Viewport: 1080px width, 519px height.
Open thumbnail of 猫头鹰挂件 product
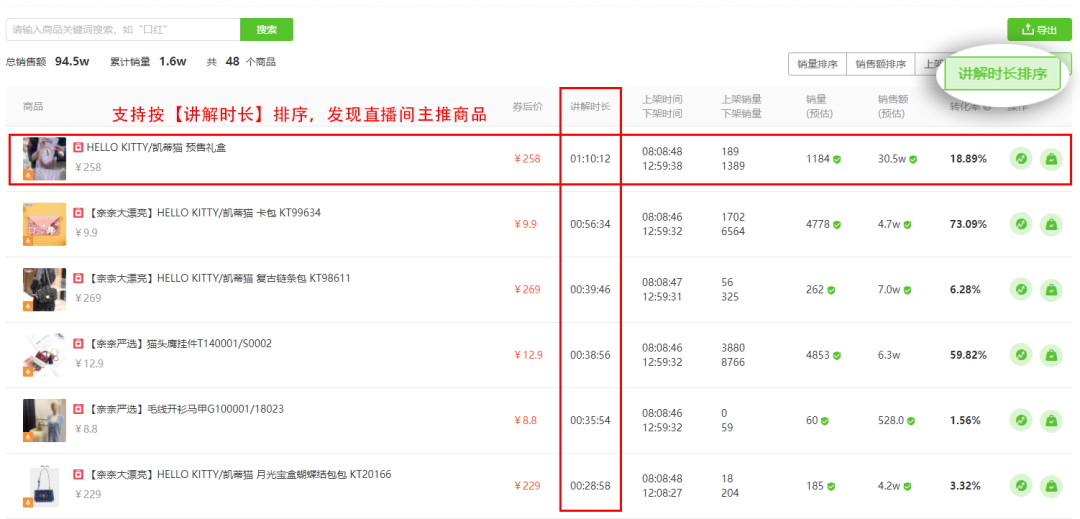click(x=45, y=354)
